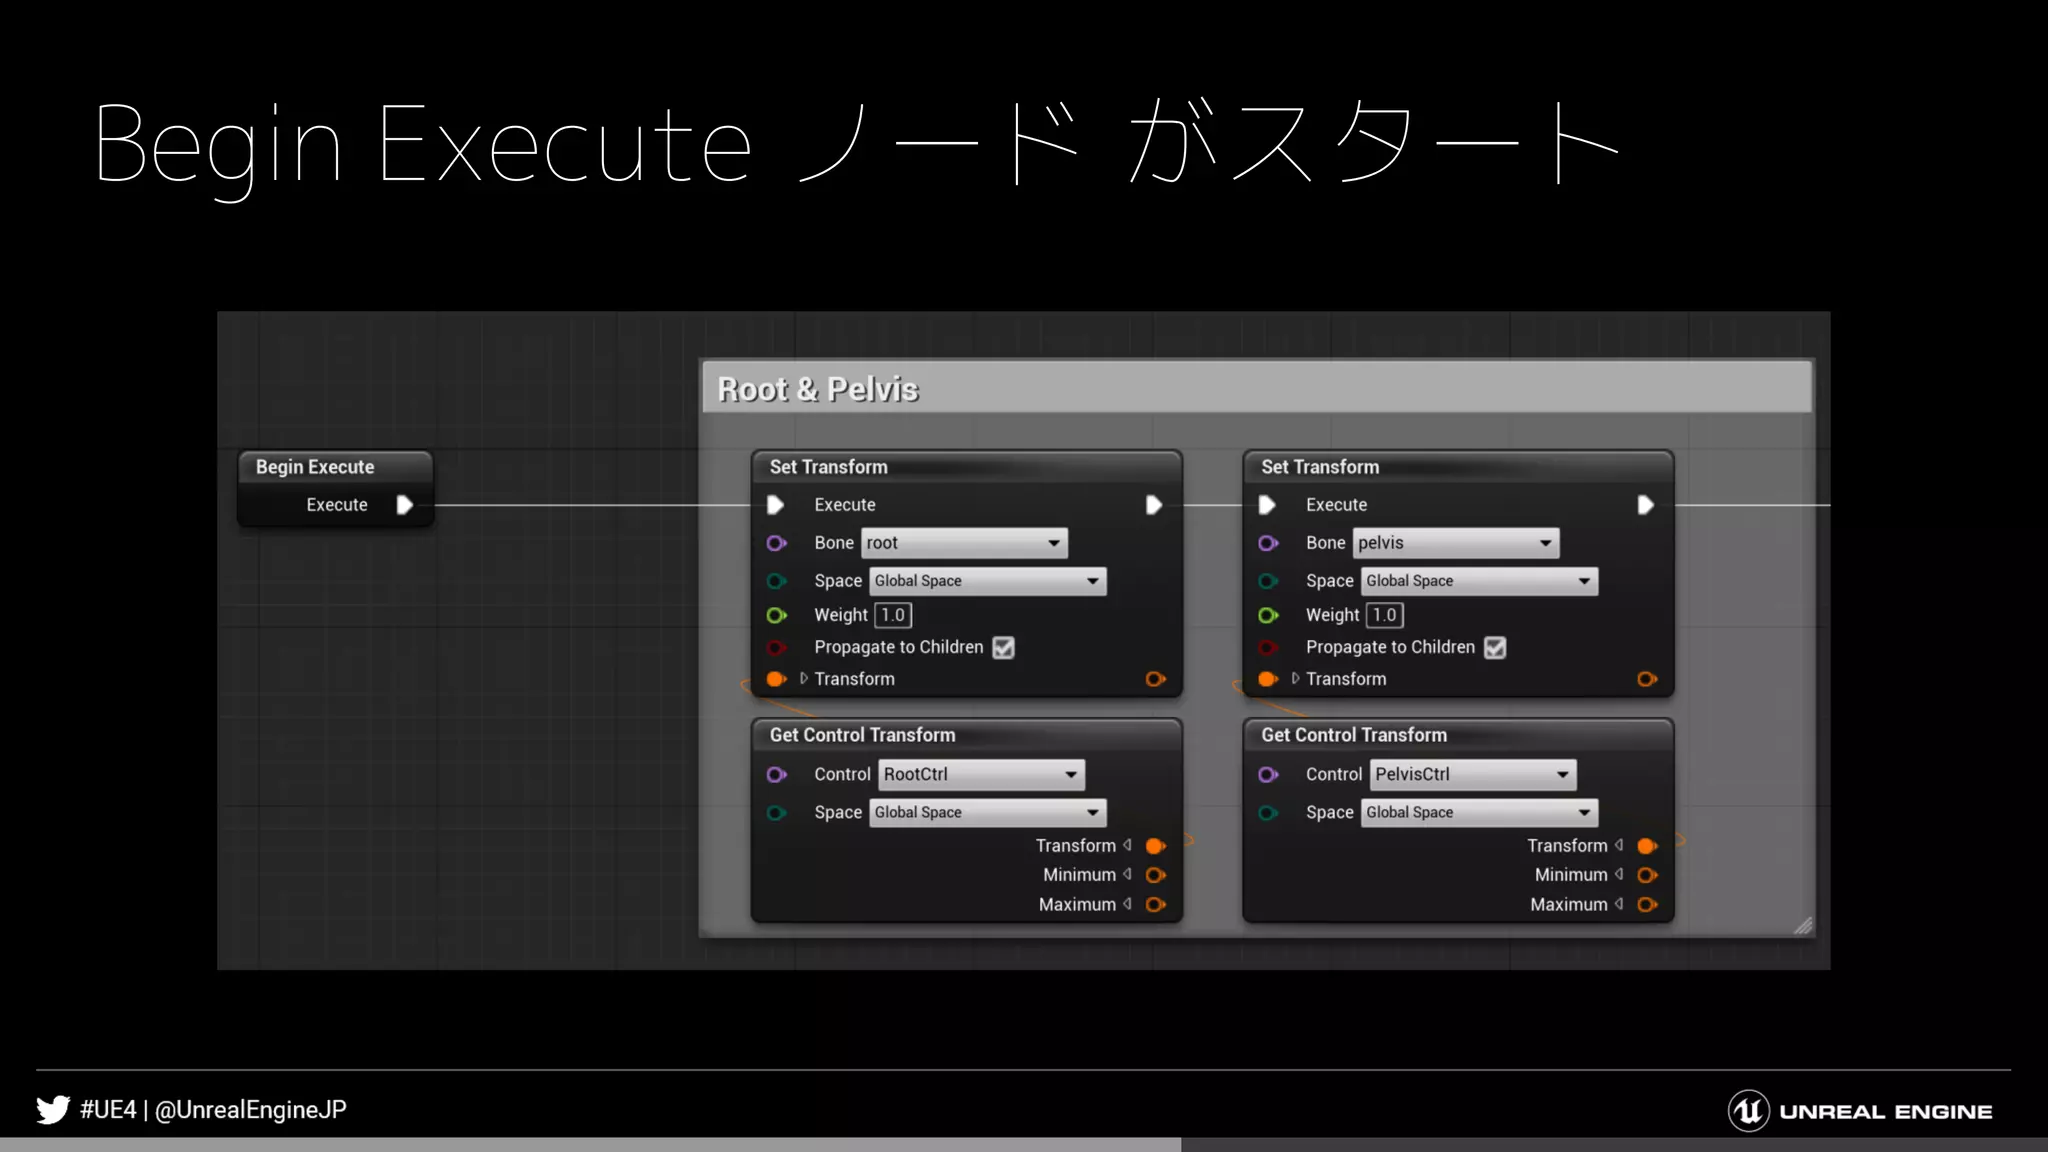
Task: Open the Control dropdown showing RootCtrl
Action: coord(982,775)
